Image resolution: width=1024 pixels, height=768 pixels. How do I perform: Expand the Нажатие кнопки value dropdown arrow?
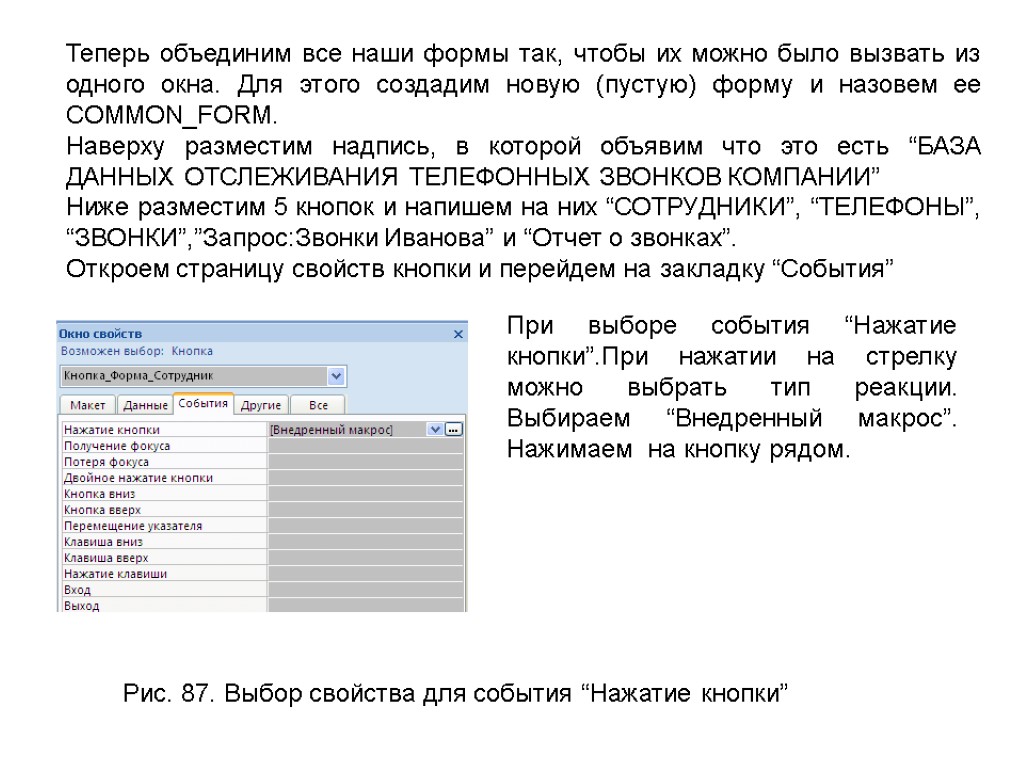[435, 430]
